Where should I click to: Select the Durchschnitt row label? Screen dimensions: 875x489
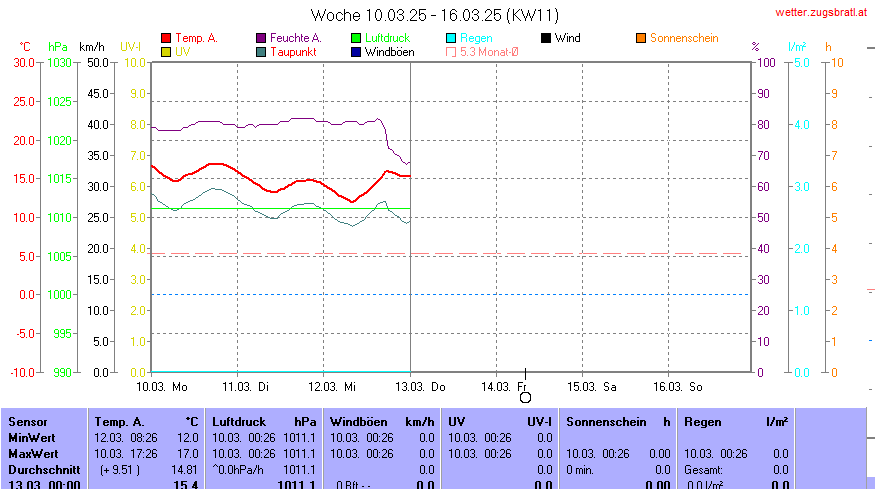coord(40,468)
